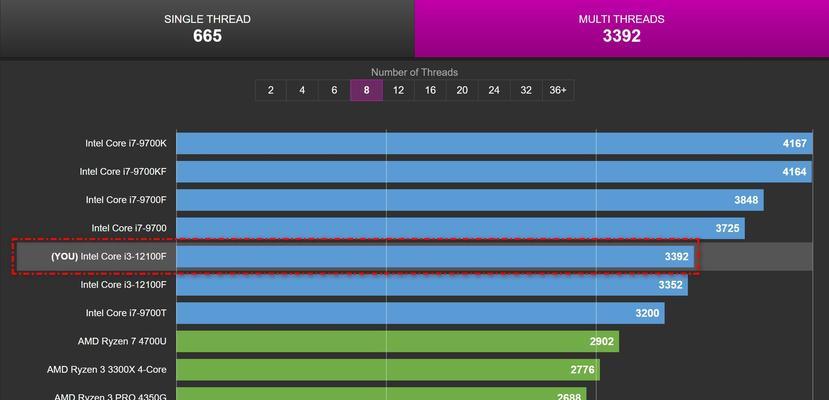Click the 3848 score bar
Image resolution: width=829 pixels, height=400 pixels.
point(470,200)
